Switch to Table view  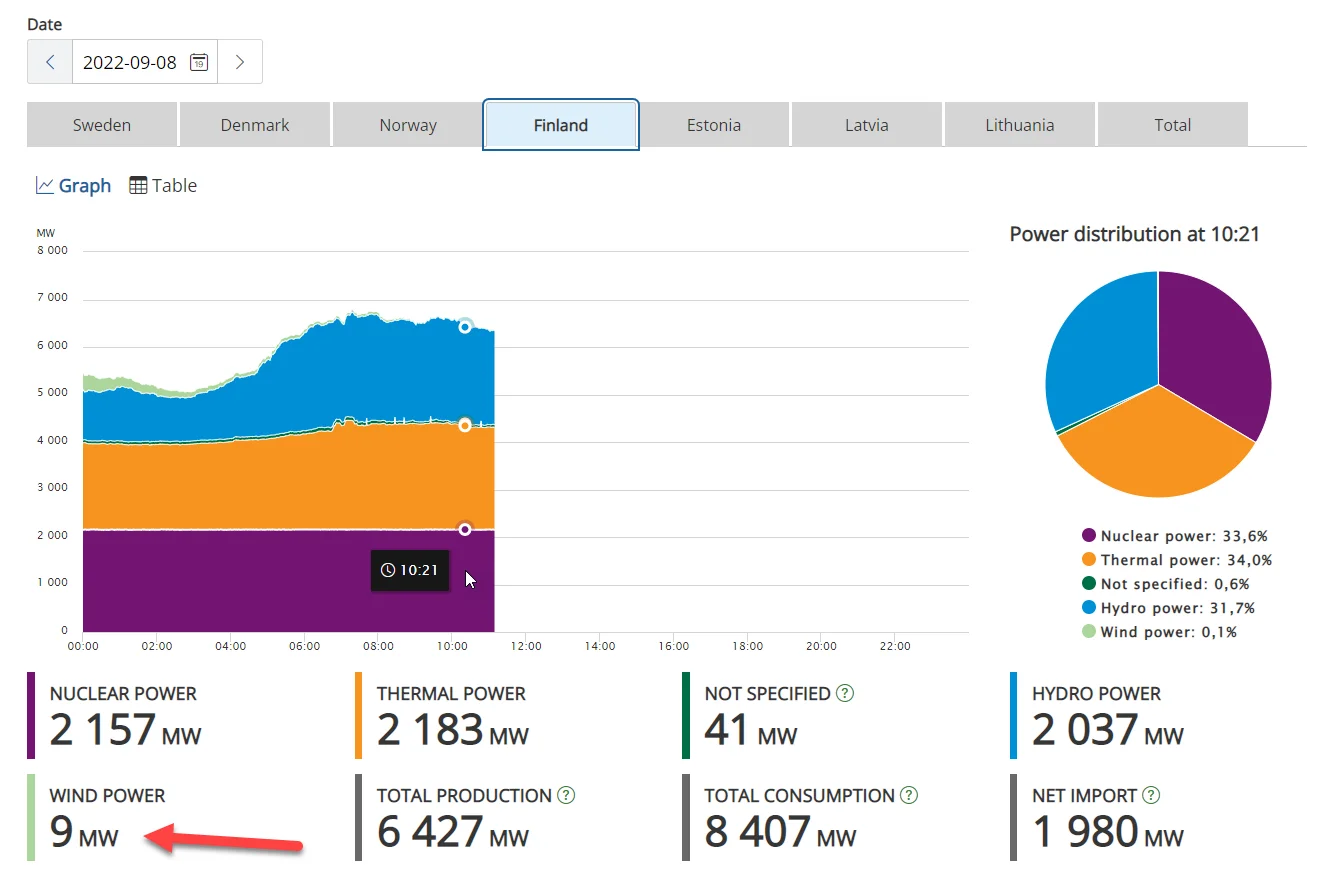coord(163,185)
